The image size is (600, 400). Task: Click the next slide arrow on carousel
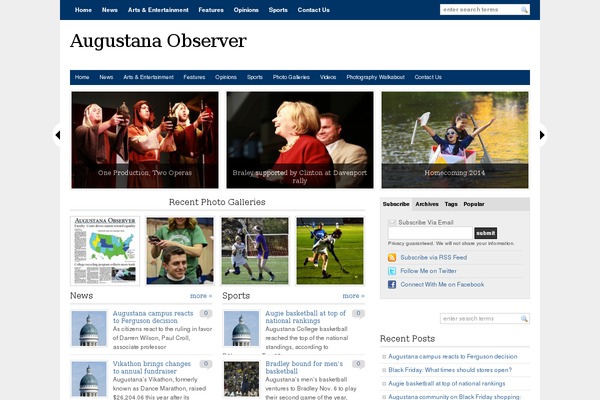click(x=542, y=135)
